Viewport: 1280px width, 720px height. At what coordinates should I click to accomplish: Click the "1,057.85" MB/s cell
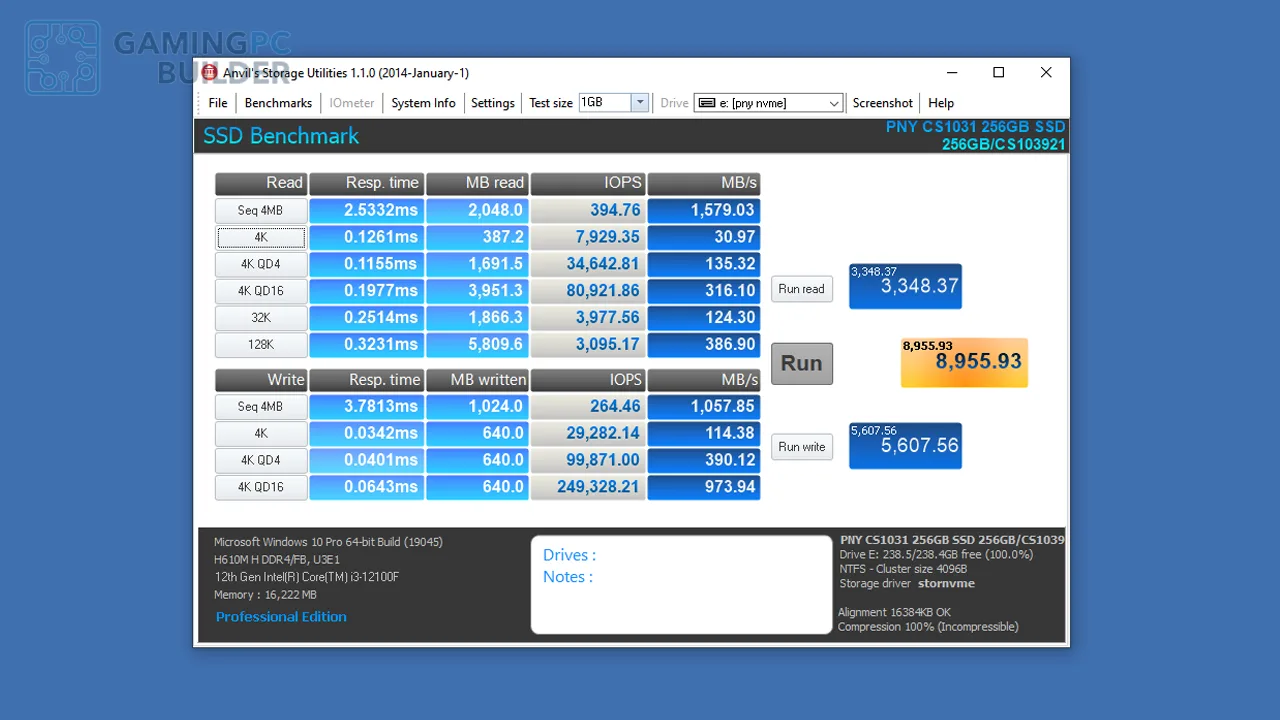click(704, 407)
